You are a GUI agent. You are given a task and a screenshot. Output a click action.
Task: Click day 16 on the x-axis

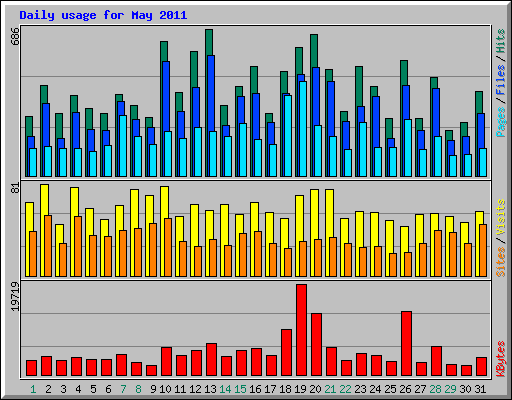coord(255,389)
